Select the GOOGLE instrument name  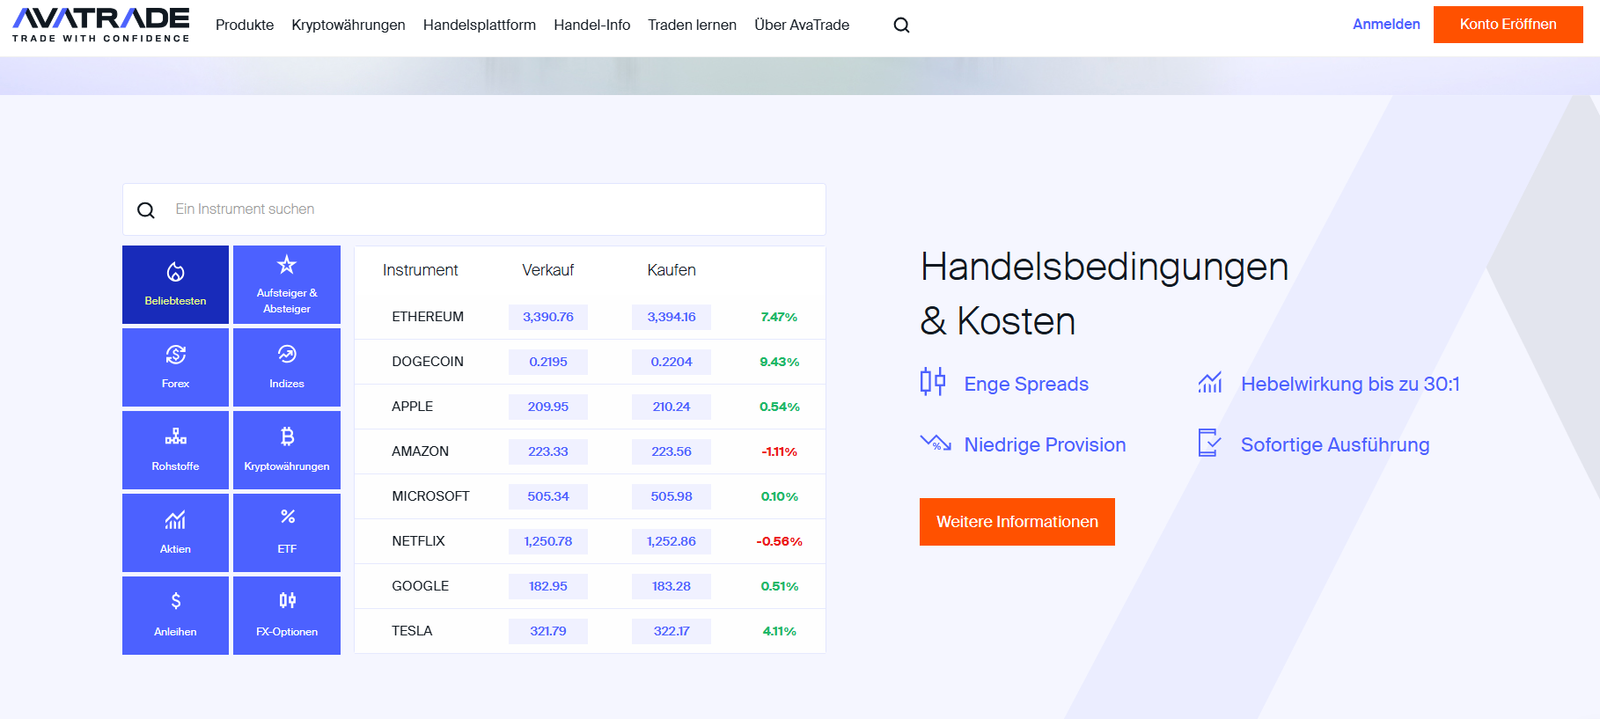420,587
